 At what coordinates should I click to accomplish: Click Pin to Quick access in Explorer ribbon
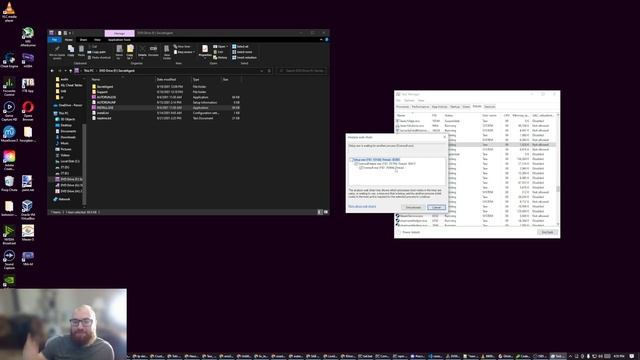[x=57, y=52]
